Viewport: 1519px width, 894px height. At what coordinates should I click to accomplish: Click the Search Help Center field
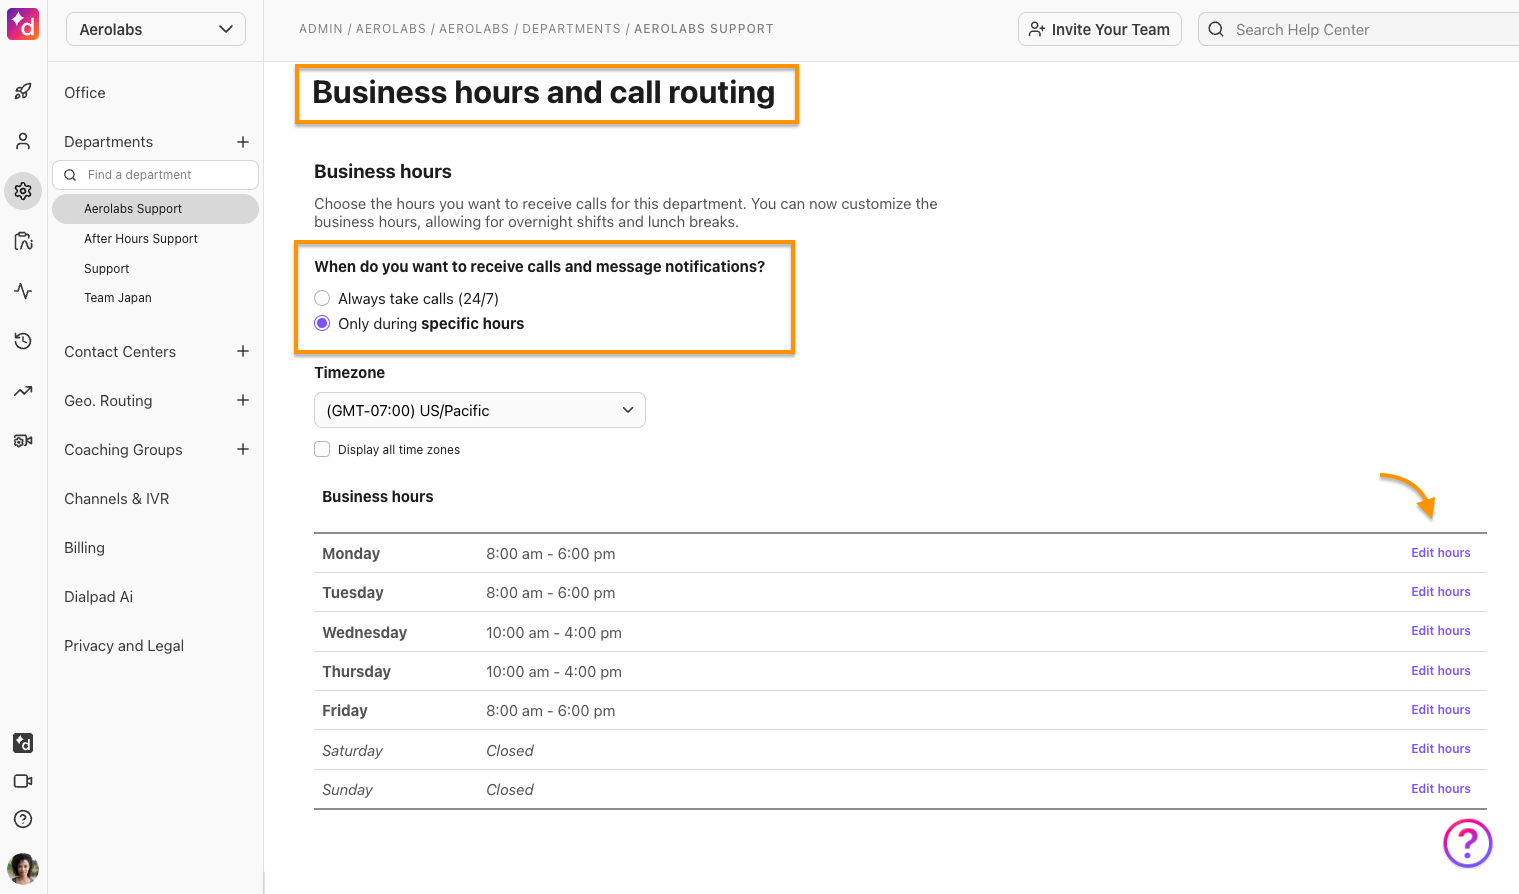click(1358, 29)
